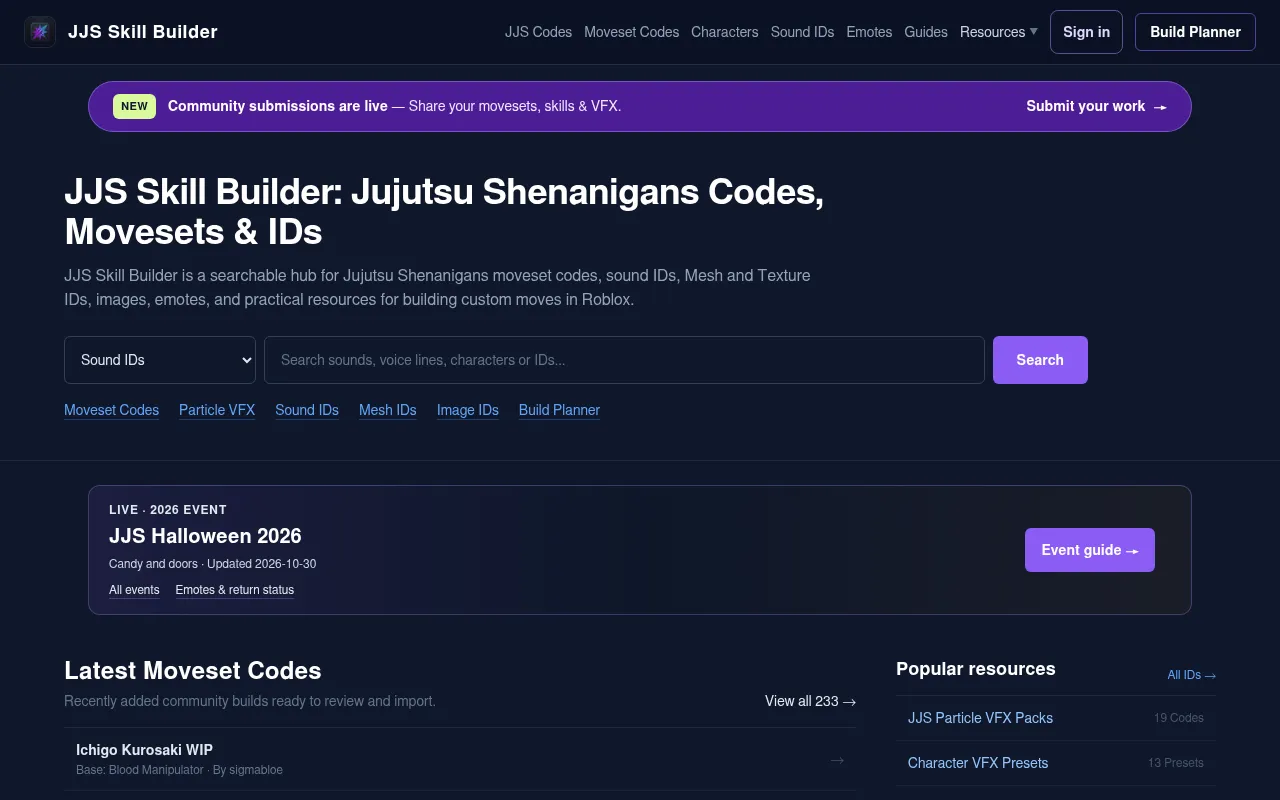Click the JJS Skill Builder logo icon
The width and height of the screenshot is (1280, 800).
40,32
